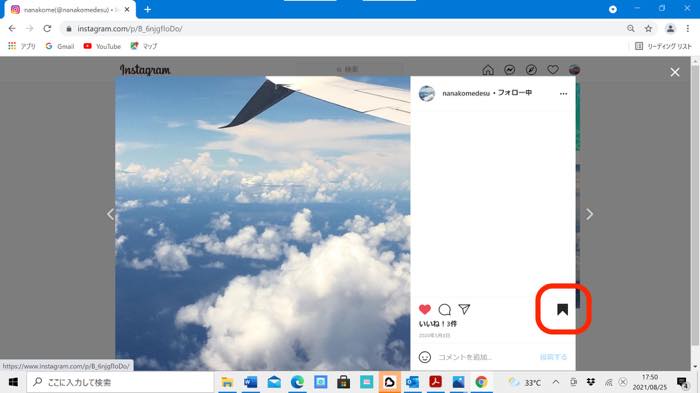Select the nanakome browser tab
This screenshot has width=700, height=393.
(x=69, y=9)
